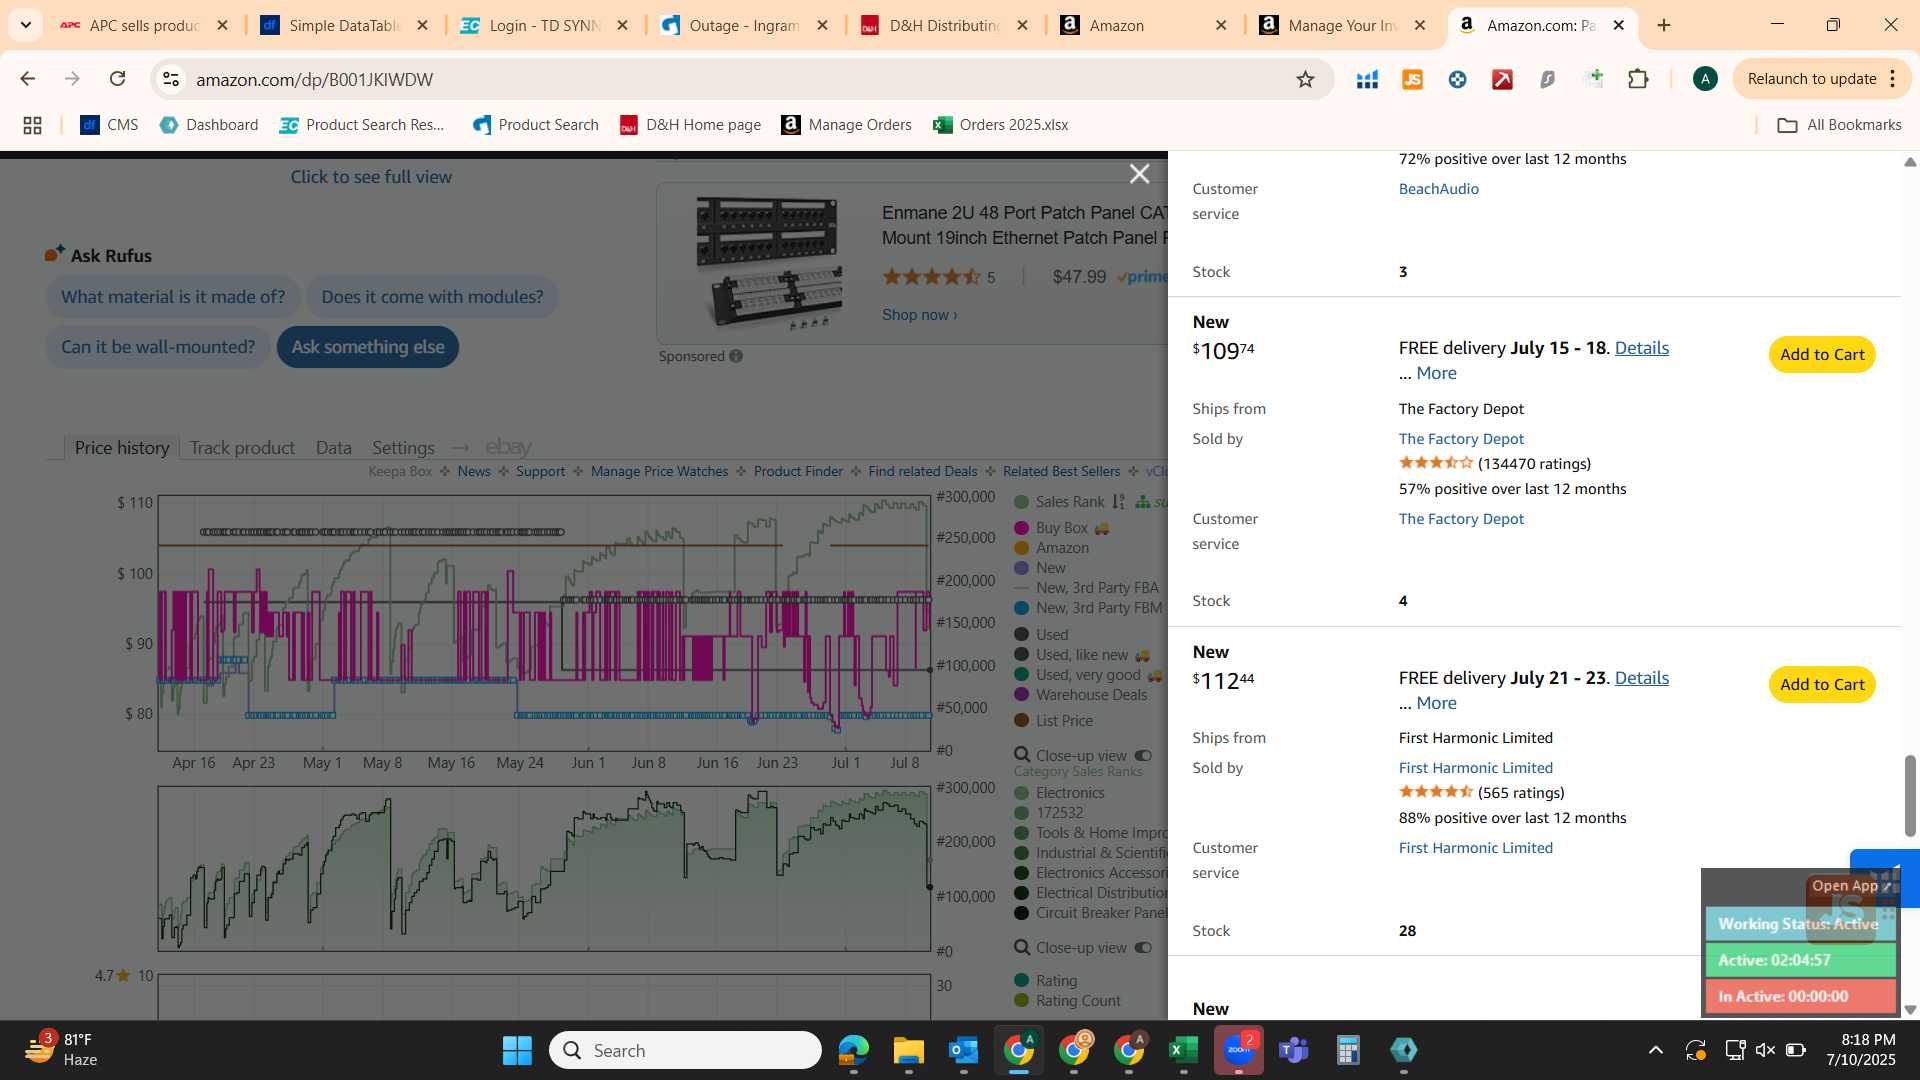
Task: Open the apps grid in bookmarks bar
Action: [32, 125]
